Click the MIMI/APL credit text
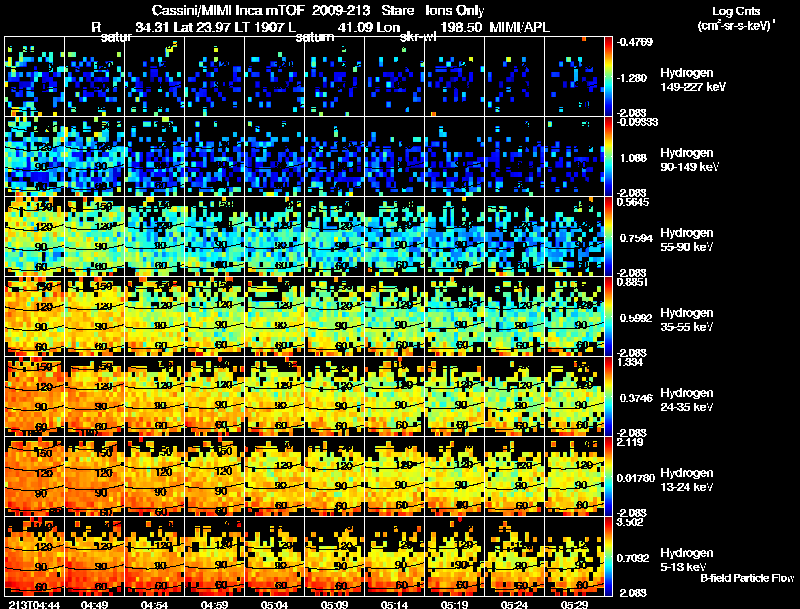This screenshot has width=800, height=609. (519, 28)
